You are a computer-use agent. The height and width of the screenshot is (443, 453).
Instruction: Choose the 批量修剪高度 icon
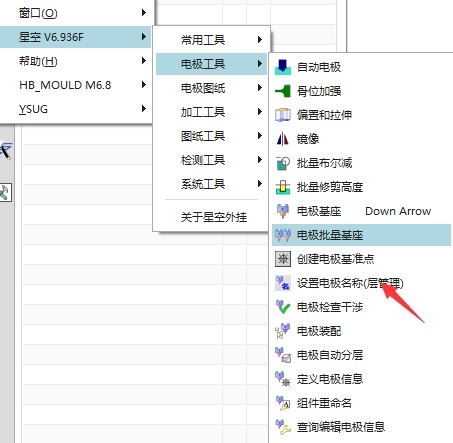pos(283,187)
